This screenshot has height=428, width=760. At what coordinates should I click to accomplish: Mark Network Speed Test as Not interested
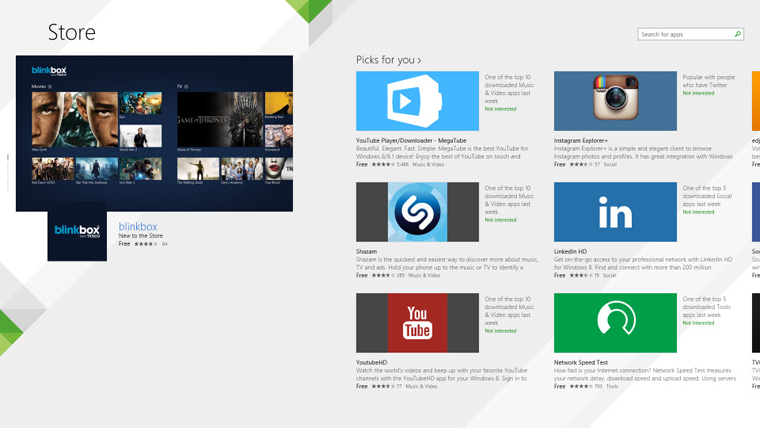click(698, 323)
